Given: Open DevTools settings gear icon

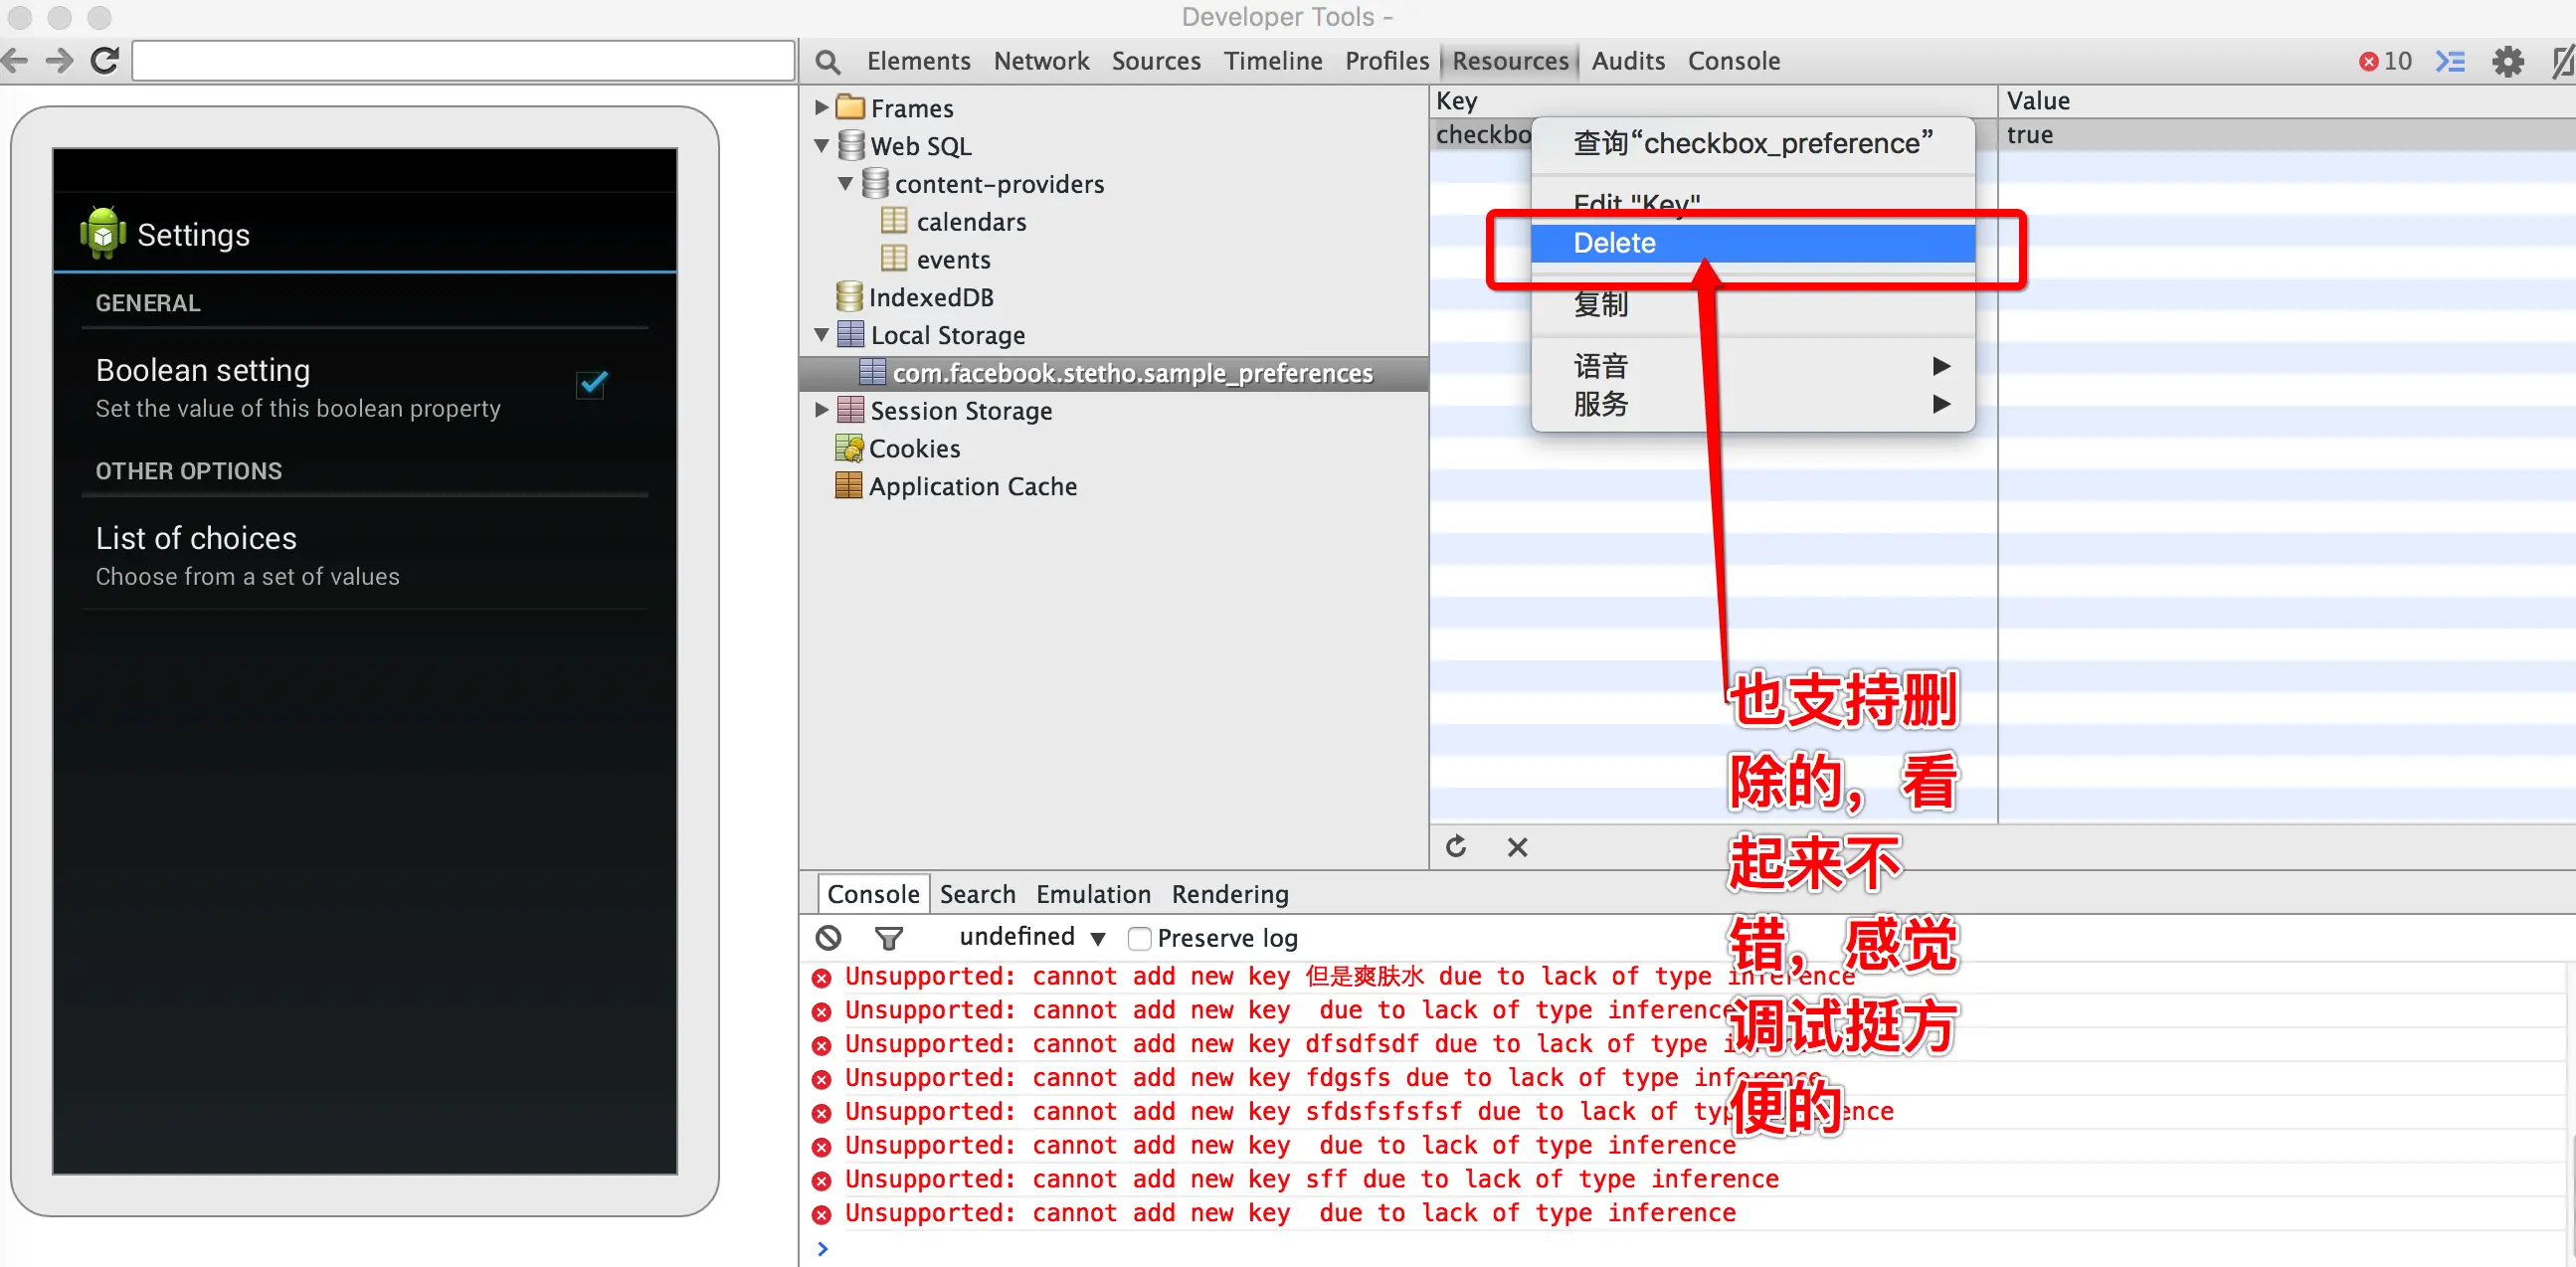Looking at the screenshot, I should point(2507,62).
